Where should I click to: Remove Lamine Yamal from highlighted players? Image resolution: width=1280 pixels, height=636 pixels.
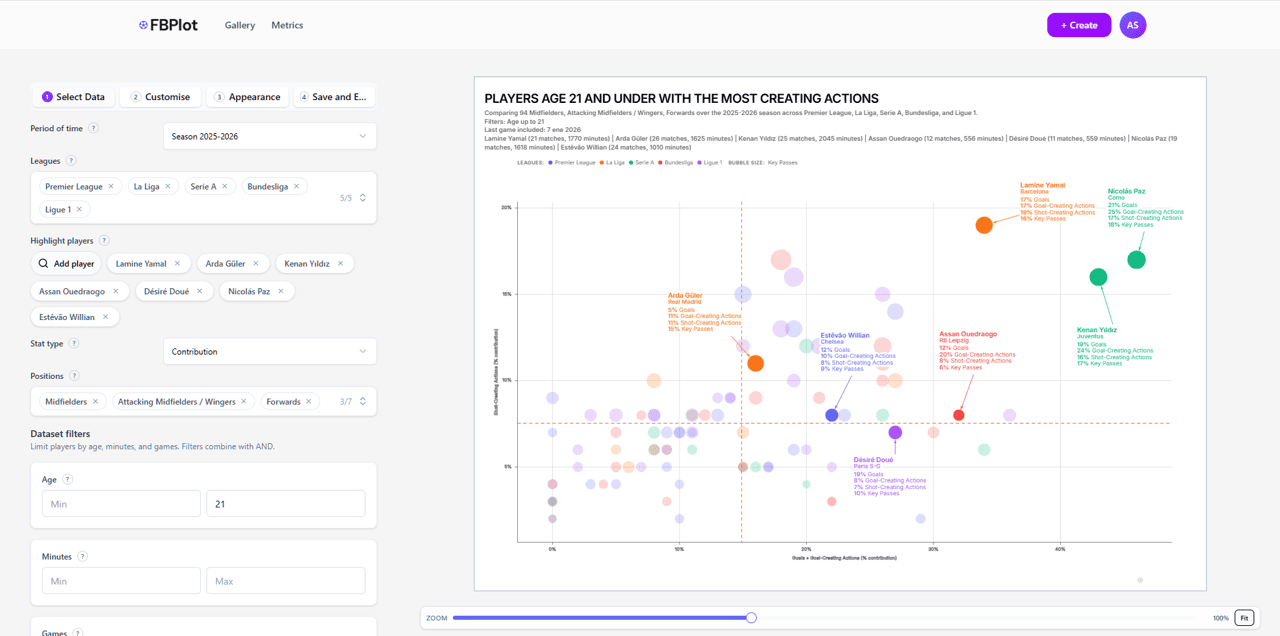[177, 264]
